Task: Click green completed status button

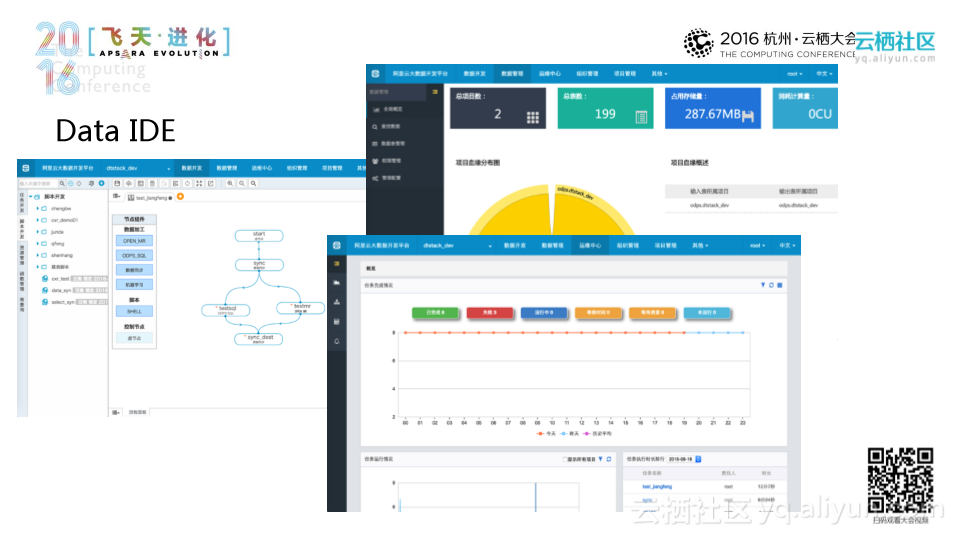Action: pos(435,312)
